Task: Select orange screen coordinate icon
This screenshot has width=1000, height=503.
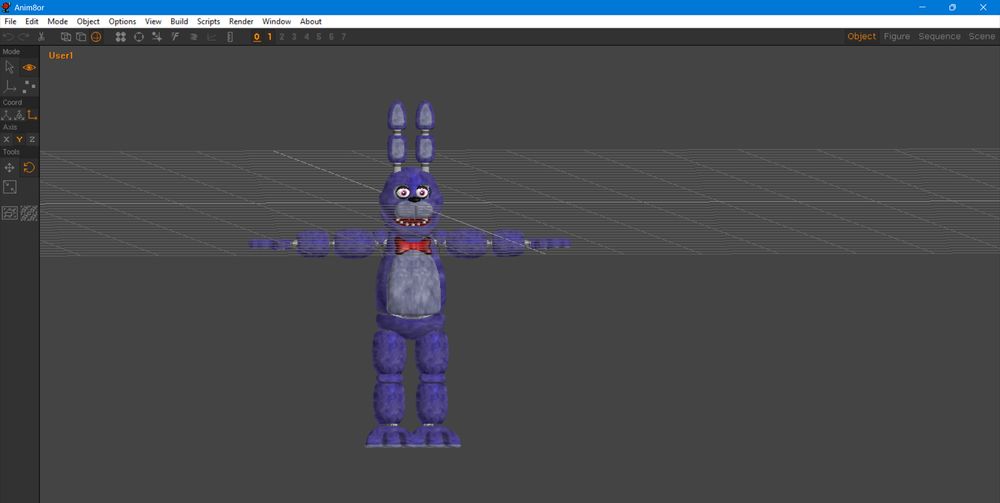Action: tap(32, 115)
